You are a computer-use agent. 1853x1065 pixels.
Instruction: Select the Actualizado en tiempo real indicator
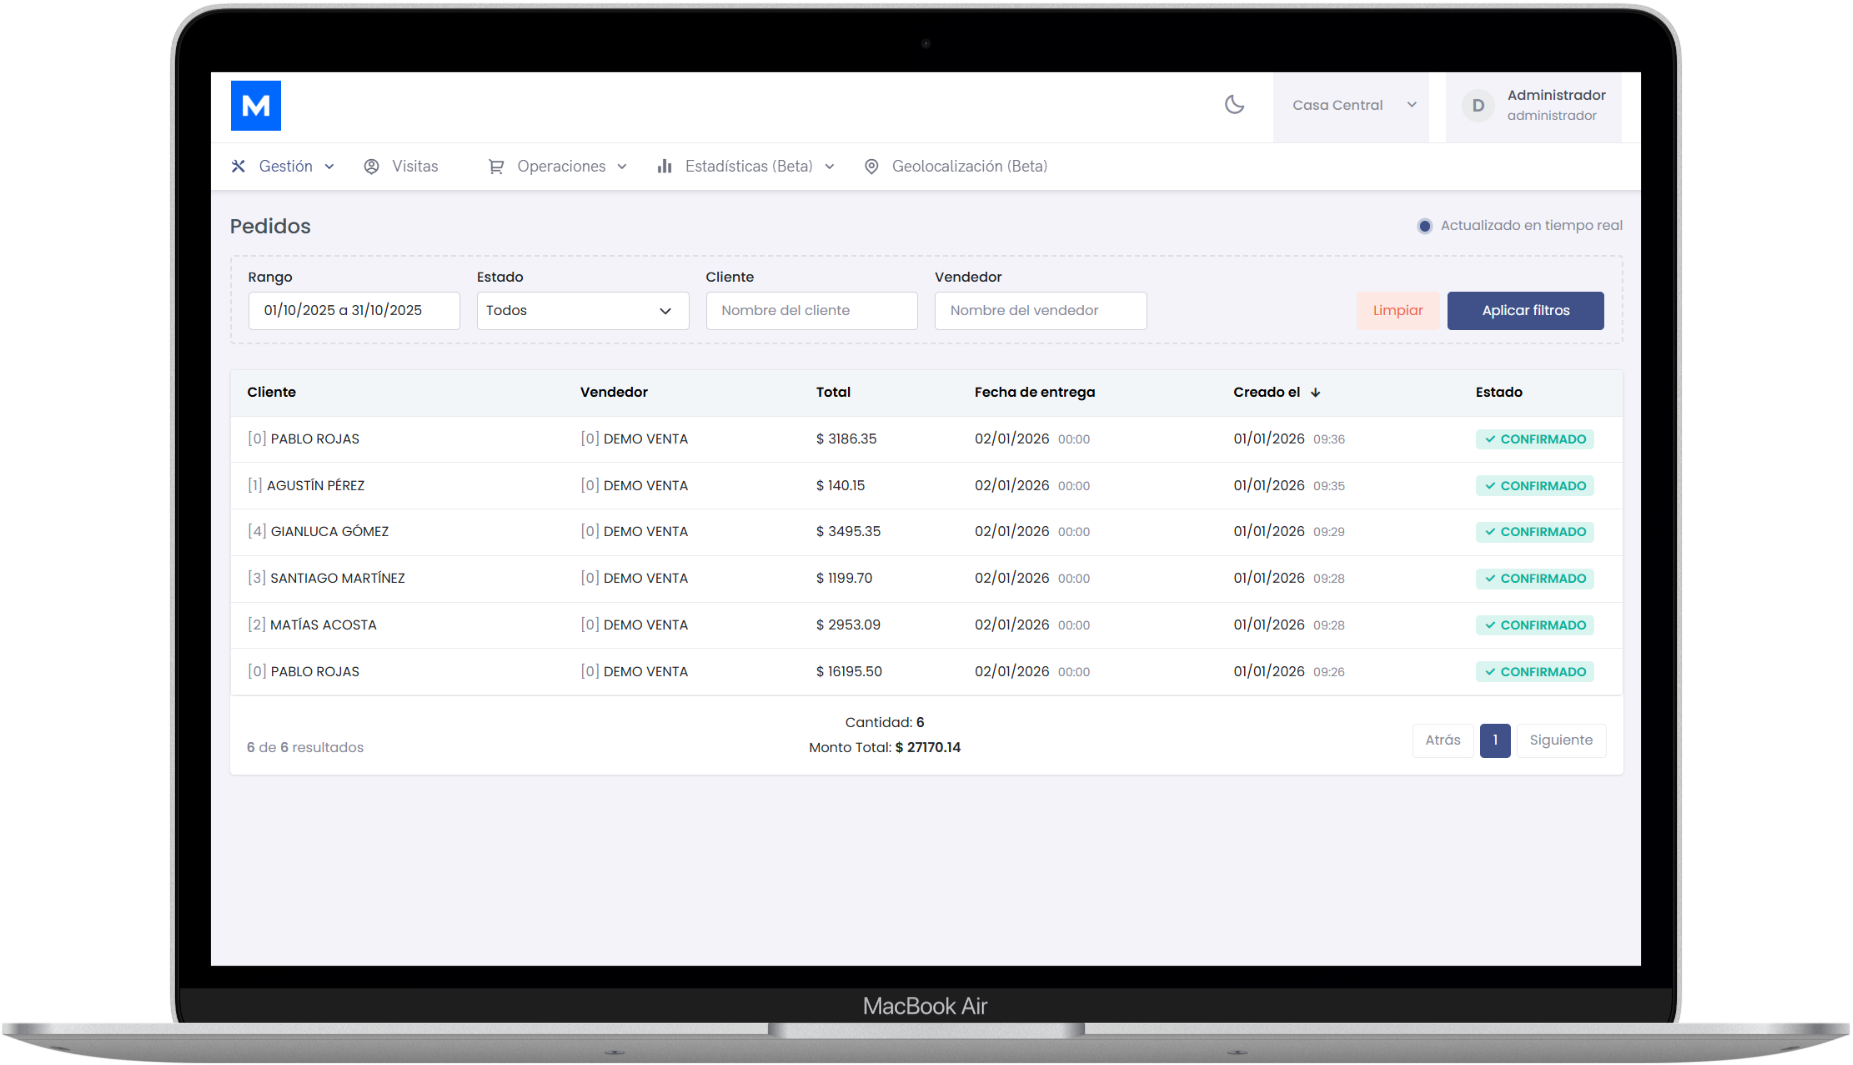(x=1424, y=225)
